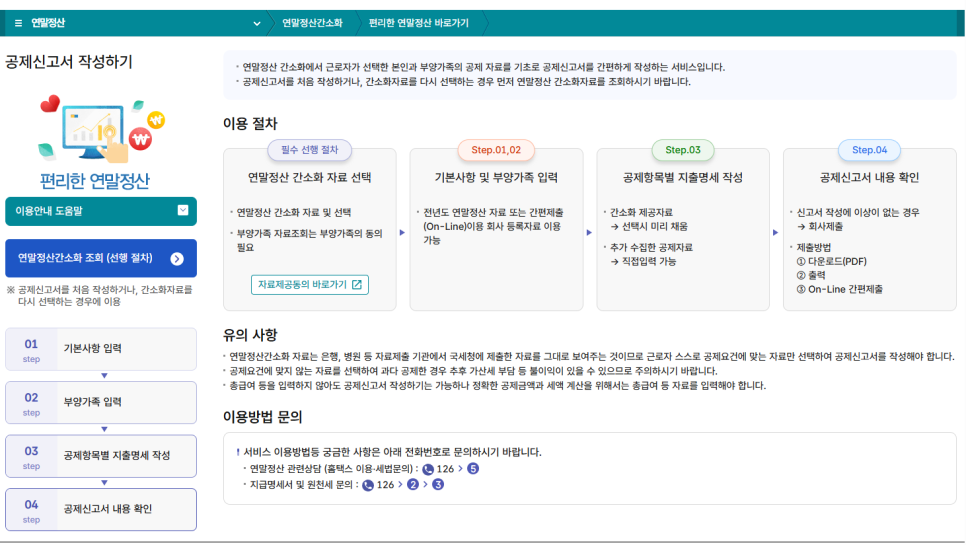Click the 이용방법 문의 section heading
This screenshot has height=545, width=966.
click(x=262, y=417)
